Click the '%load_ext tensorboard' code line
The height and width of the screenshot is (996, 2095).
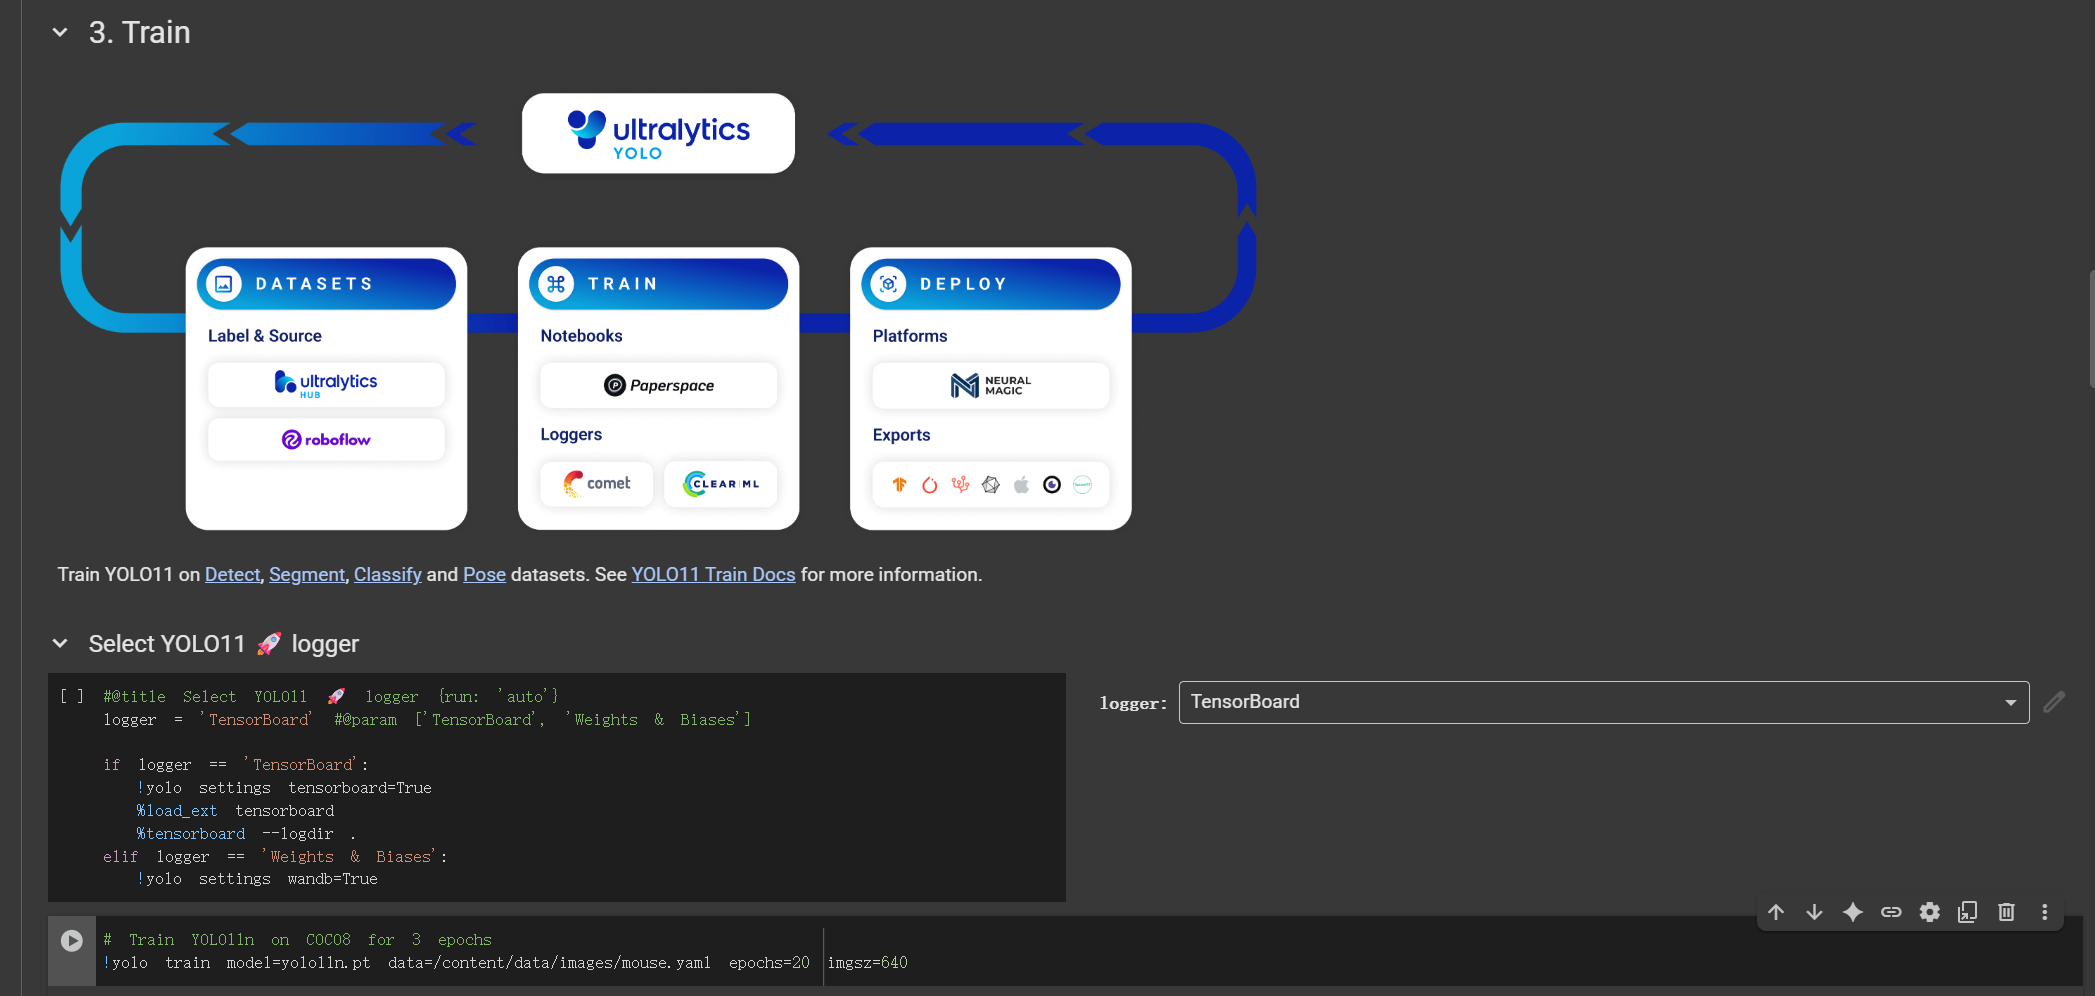pos(235,811)
